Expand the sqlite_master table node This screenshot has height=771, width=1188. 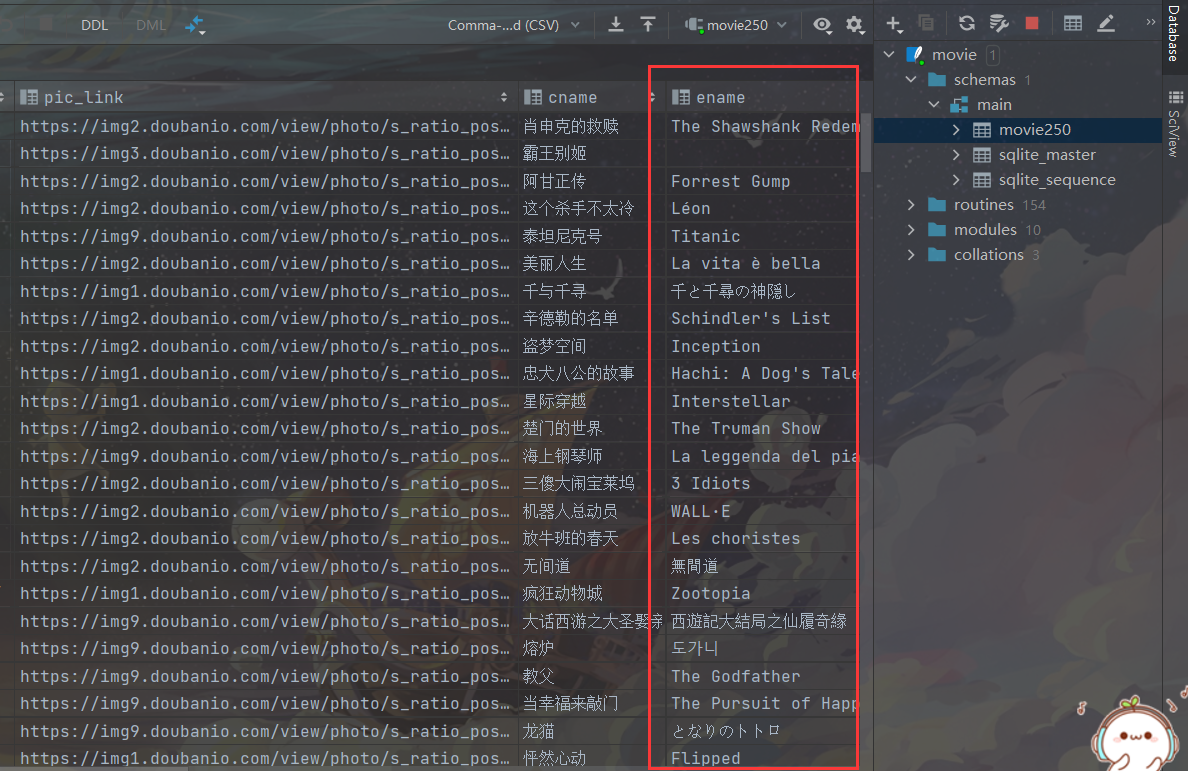(x=956, y=155)
